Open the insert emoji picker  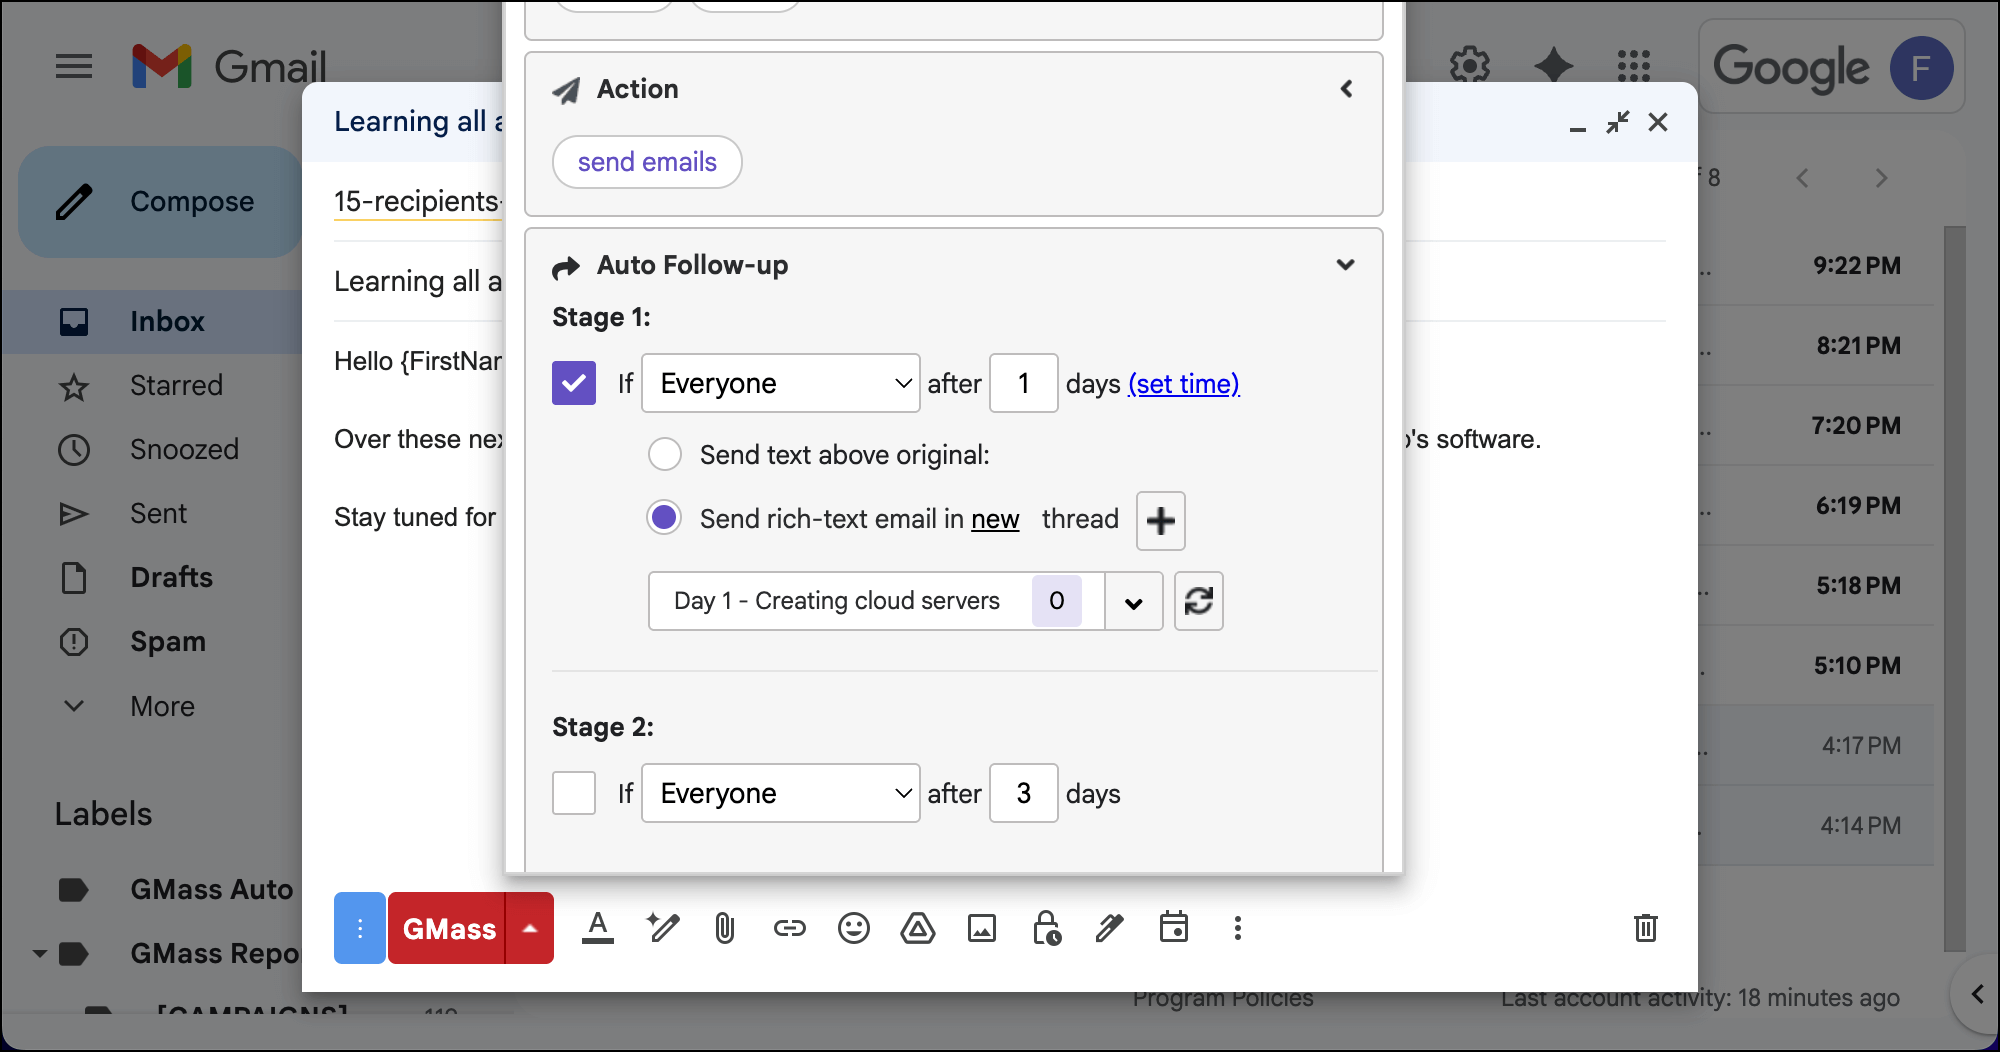pos(853,929)
